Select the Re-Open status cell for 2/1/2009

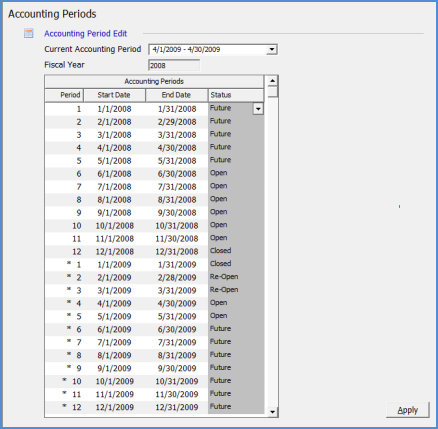[236, 277]
